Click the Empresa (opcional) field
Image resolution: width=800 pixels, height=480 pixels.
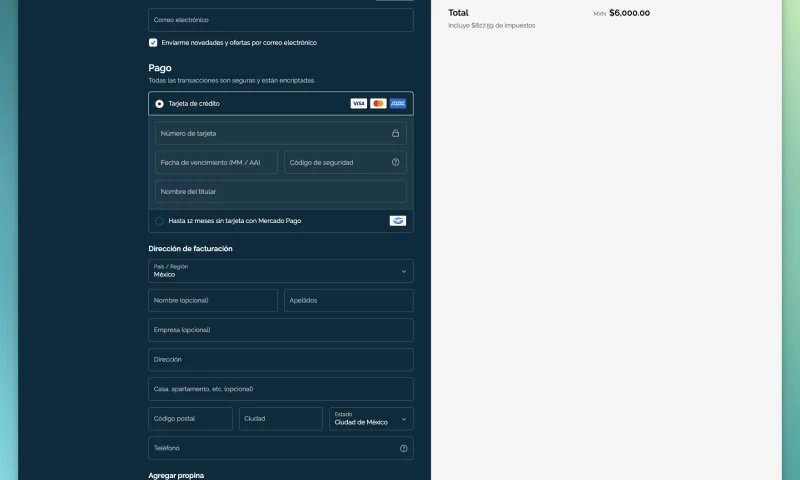pyautogui.click(x=281, y=330)
